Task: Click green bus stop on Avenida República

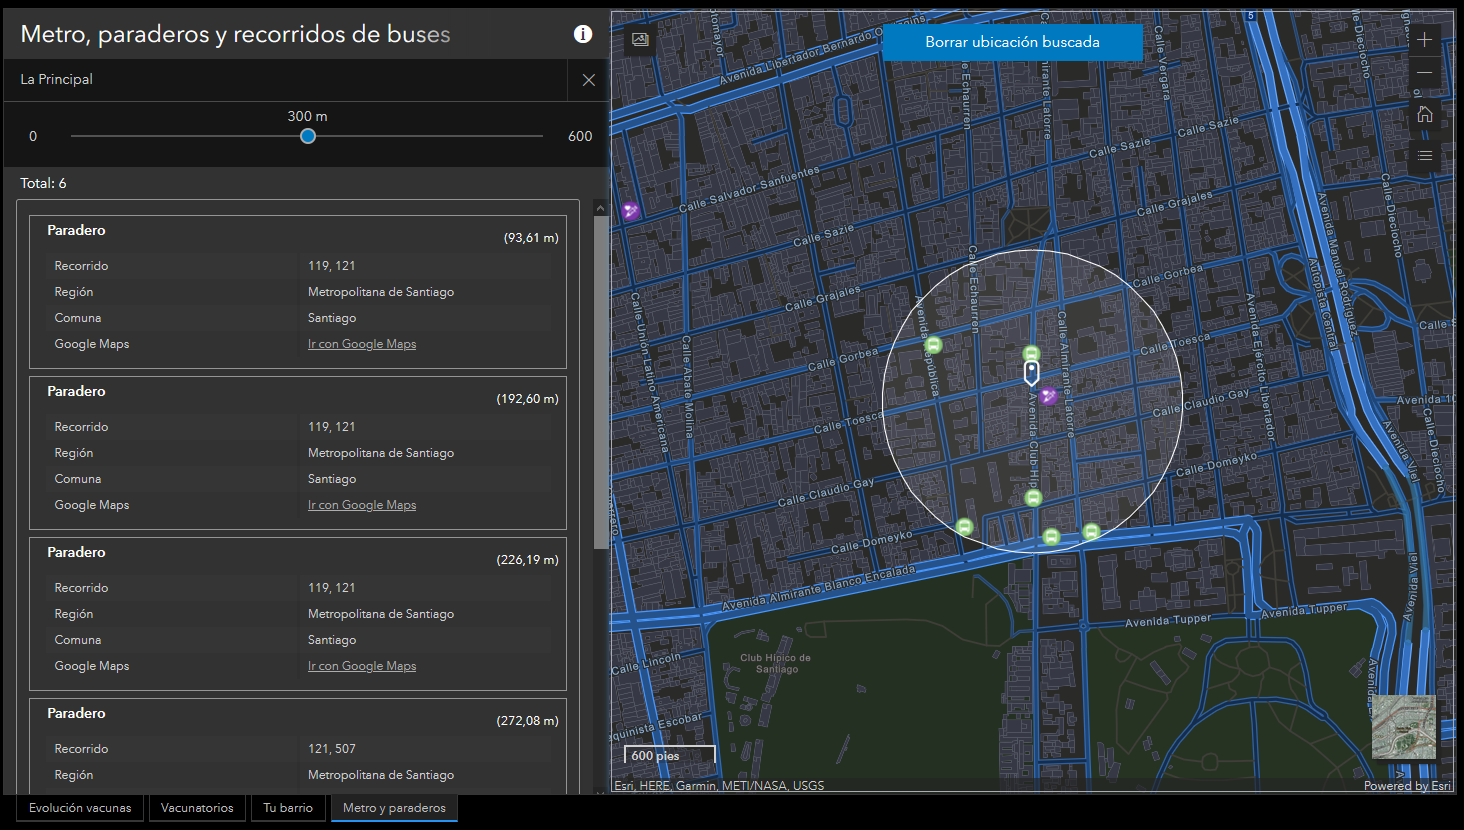Action: [933, 346]
